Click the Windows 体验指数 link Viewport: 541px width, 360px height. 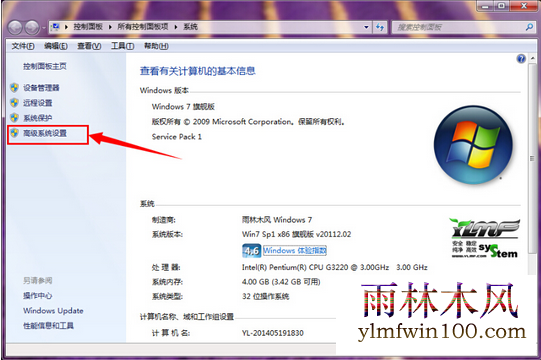[x=295, y=250]
